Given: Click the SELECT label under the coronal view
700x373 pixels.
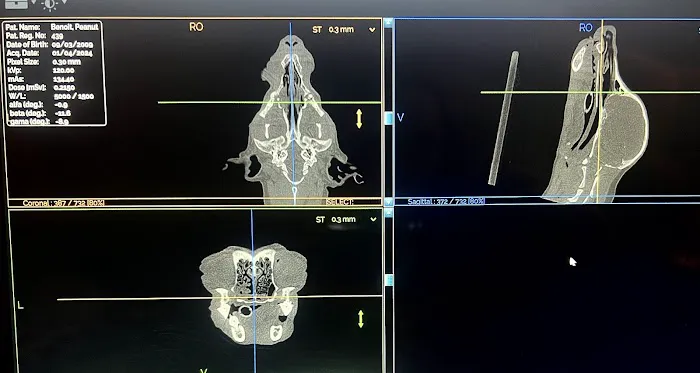Looking at the screenshot, I should 340,202.
